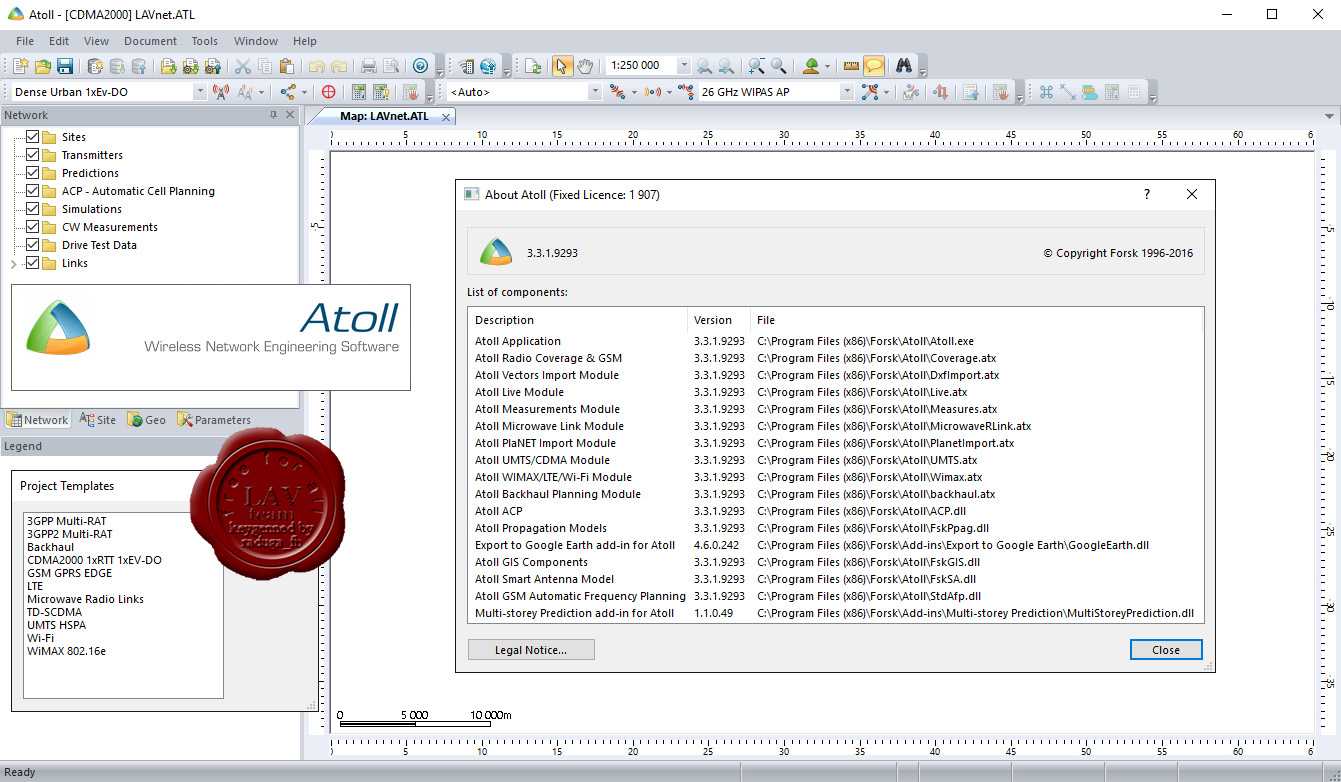Click the help question mark in About dialog title
This screenshot has height=782, width=1341.
coord(1147,195)
